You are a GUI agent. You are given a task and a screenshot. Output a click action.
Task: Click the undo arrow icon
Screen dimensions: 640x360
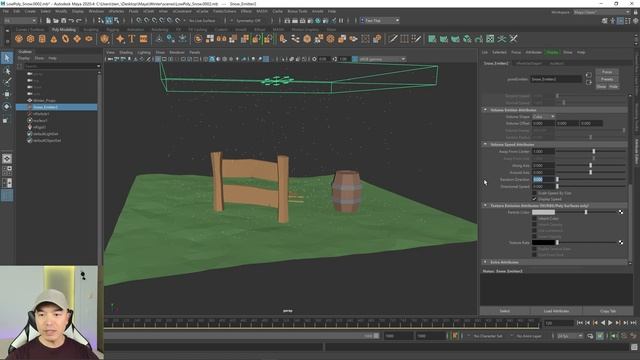click(x=71, y=20)
